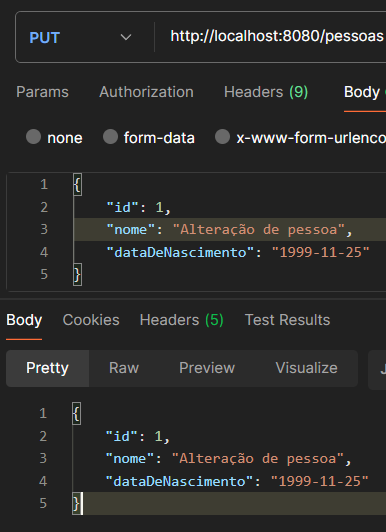
Task: Click the request "nome" line
Action: (230, 229)
